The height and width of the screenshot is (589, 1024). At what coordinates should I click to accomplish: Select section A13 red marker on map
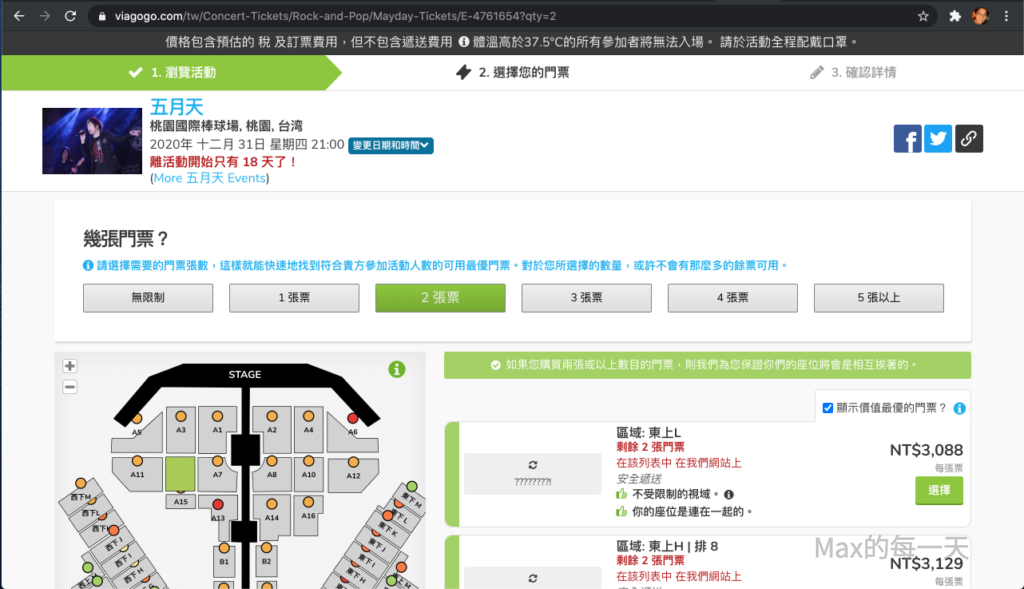[x=218, y=504]
